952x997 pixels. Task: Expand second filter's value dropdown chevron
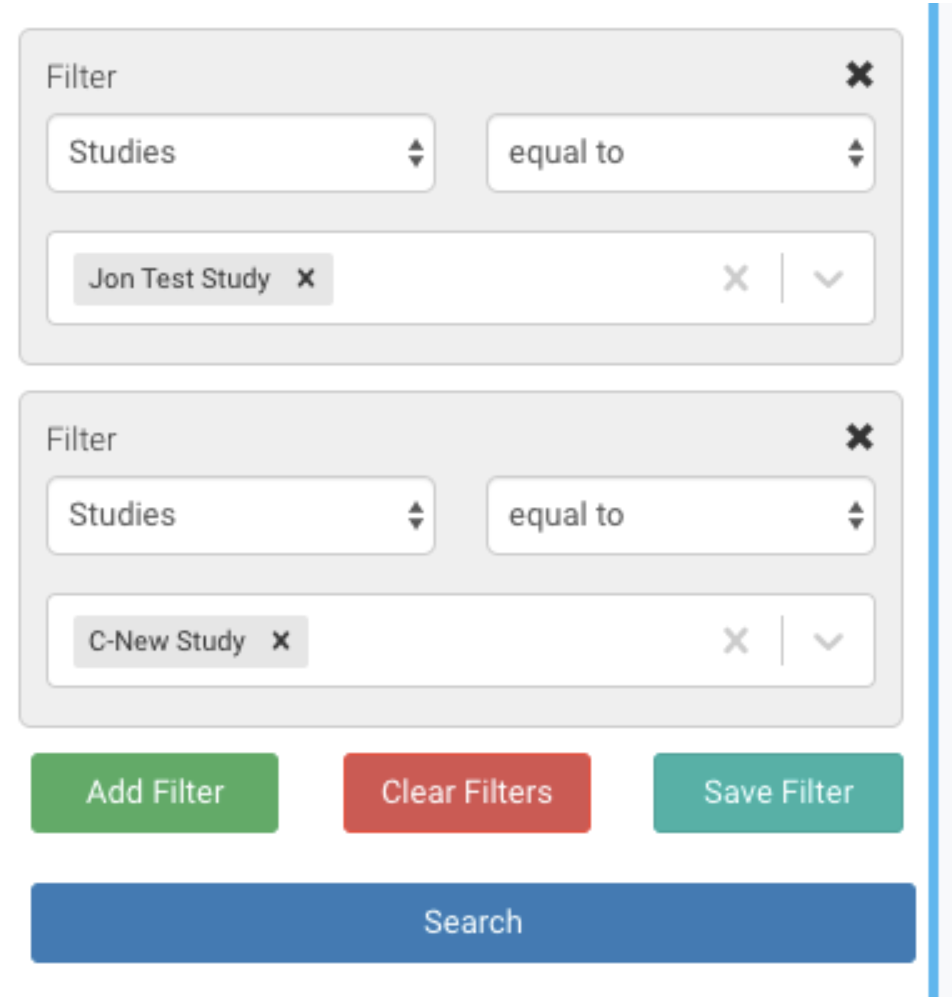(828, 641)
